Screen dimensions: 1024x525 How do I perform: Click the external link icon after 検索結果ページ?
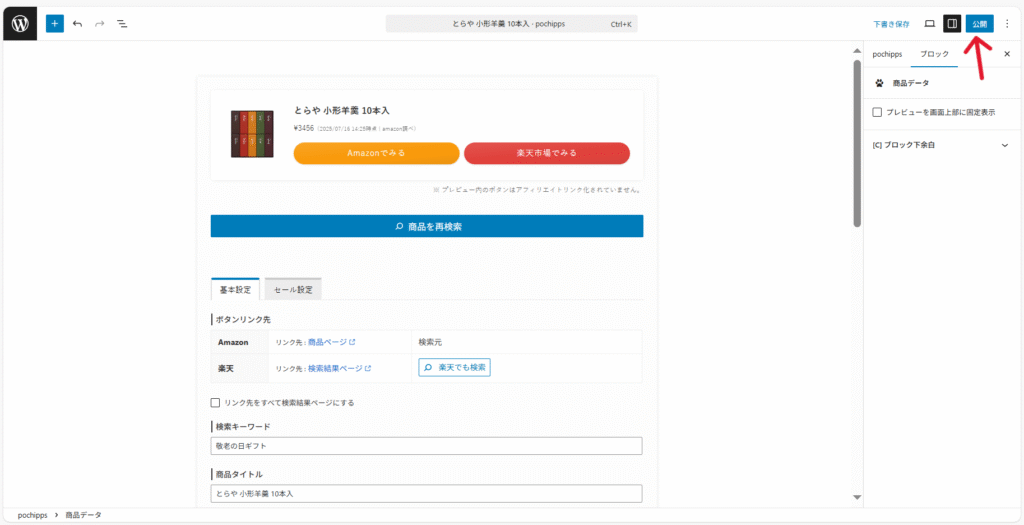tap(368, 368)
